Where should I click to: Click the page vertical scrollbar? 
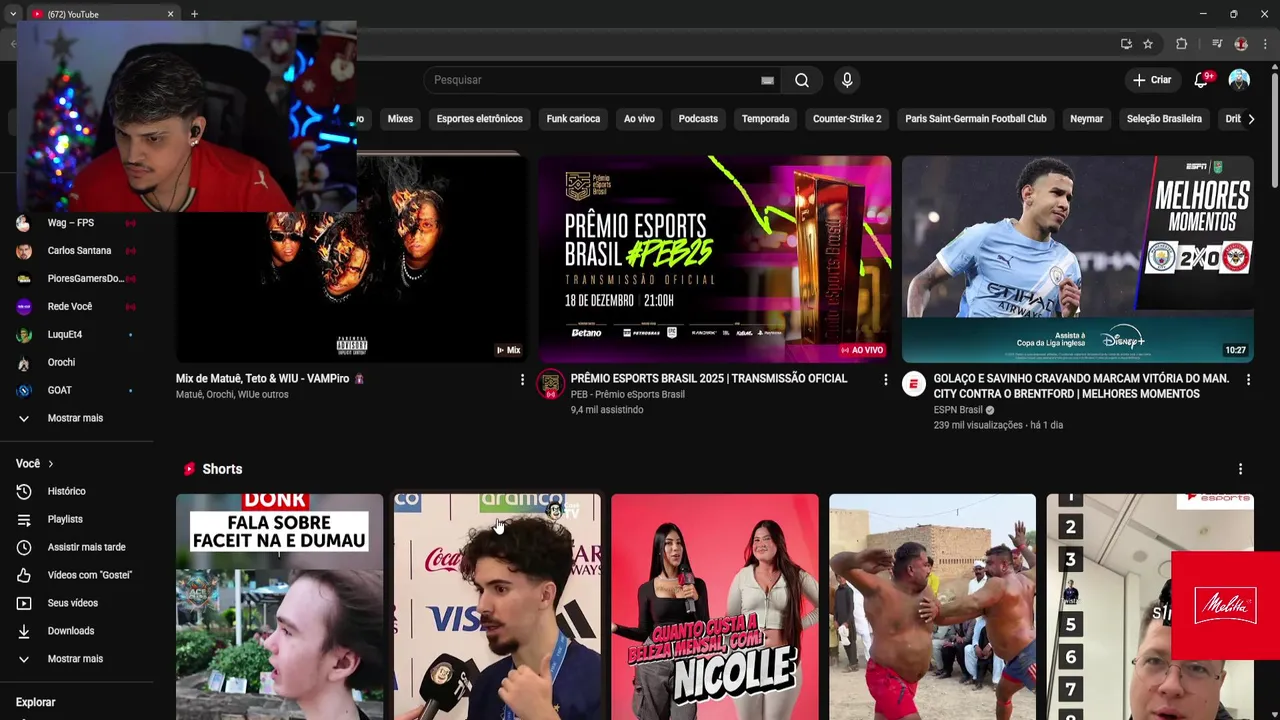(1274, 130)
